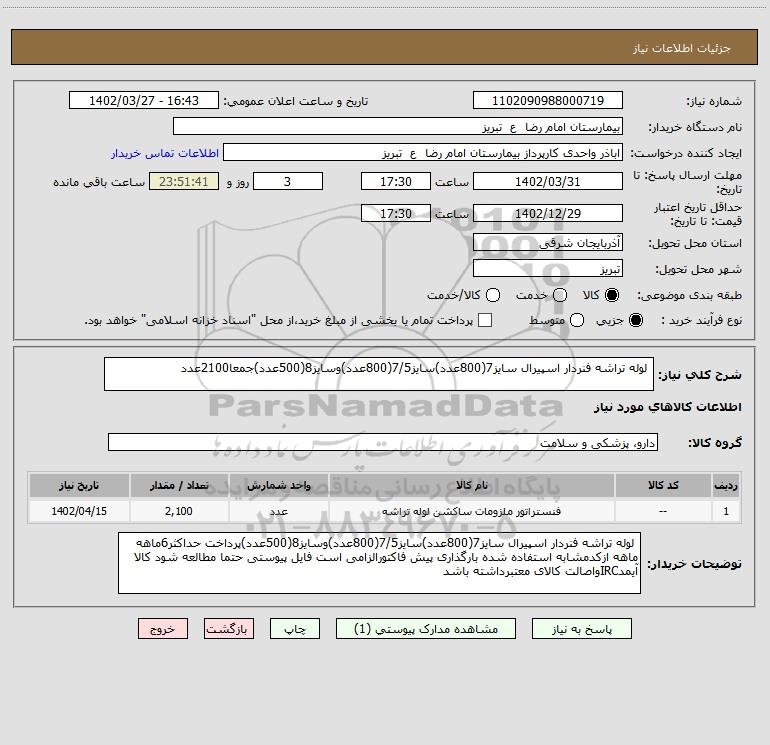Click goods group field دارو، پزشکی و سلامت
Screen dimensions: 770x745
coord(383,442)
